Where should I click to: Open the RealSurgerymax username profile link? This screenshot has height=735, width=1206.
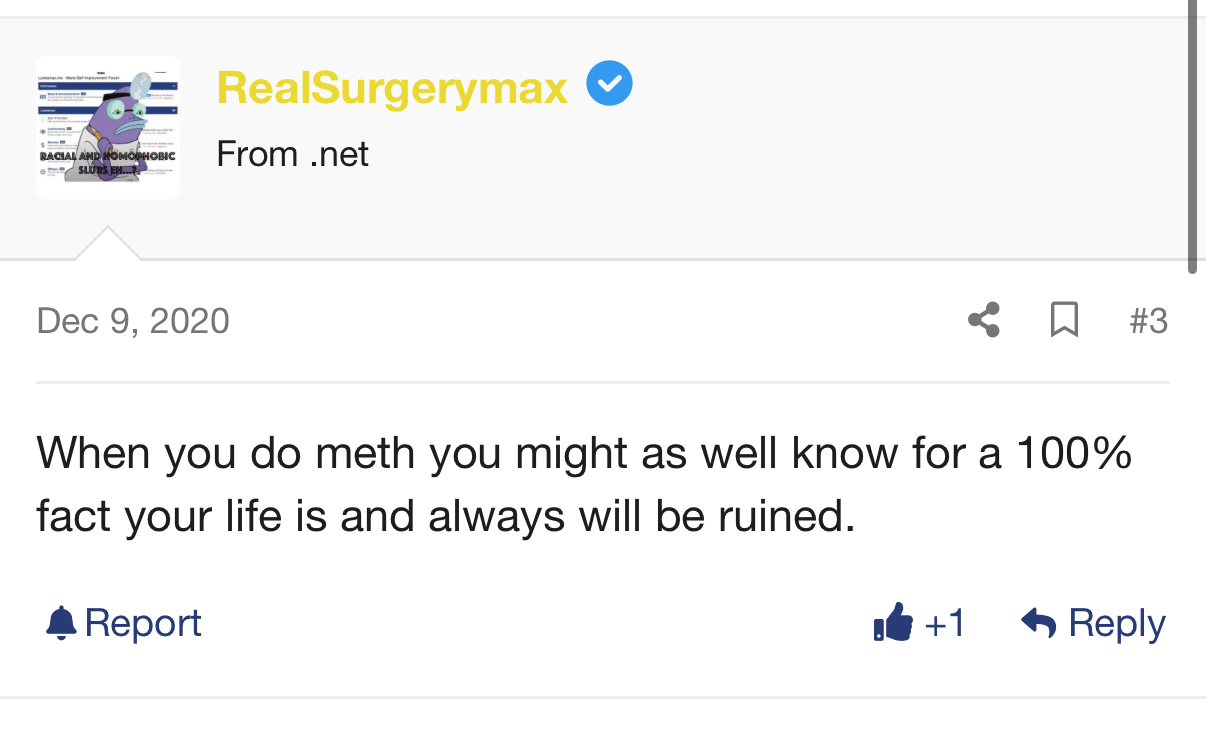click(392, 88)
